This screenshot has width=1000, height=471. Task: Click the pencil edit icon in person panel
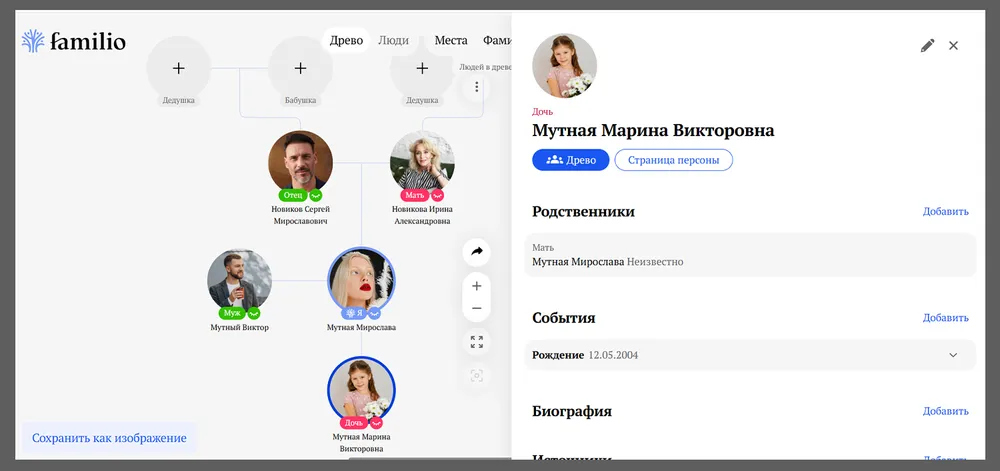927,46
